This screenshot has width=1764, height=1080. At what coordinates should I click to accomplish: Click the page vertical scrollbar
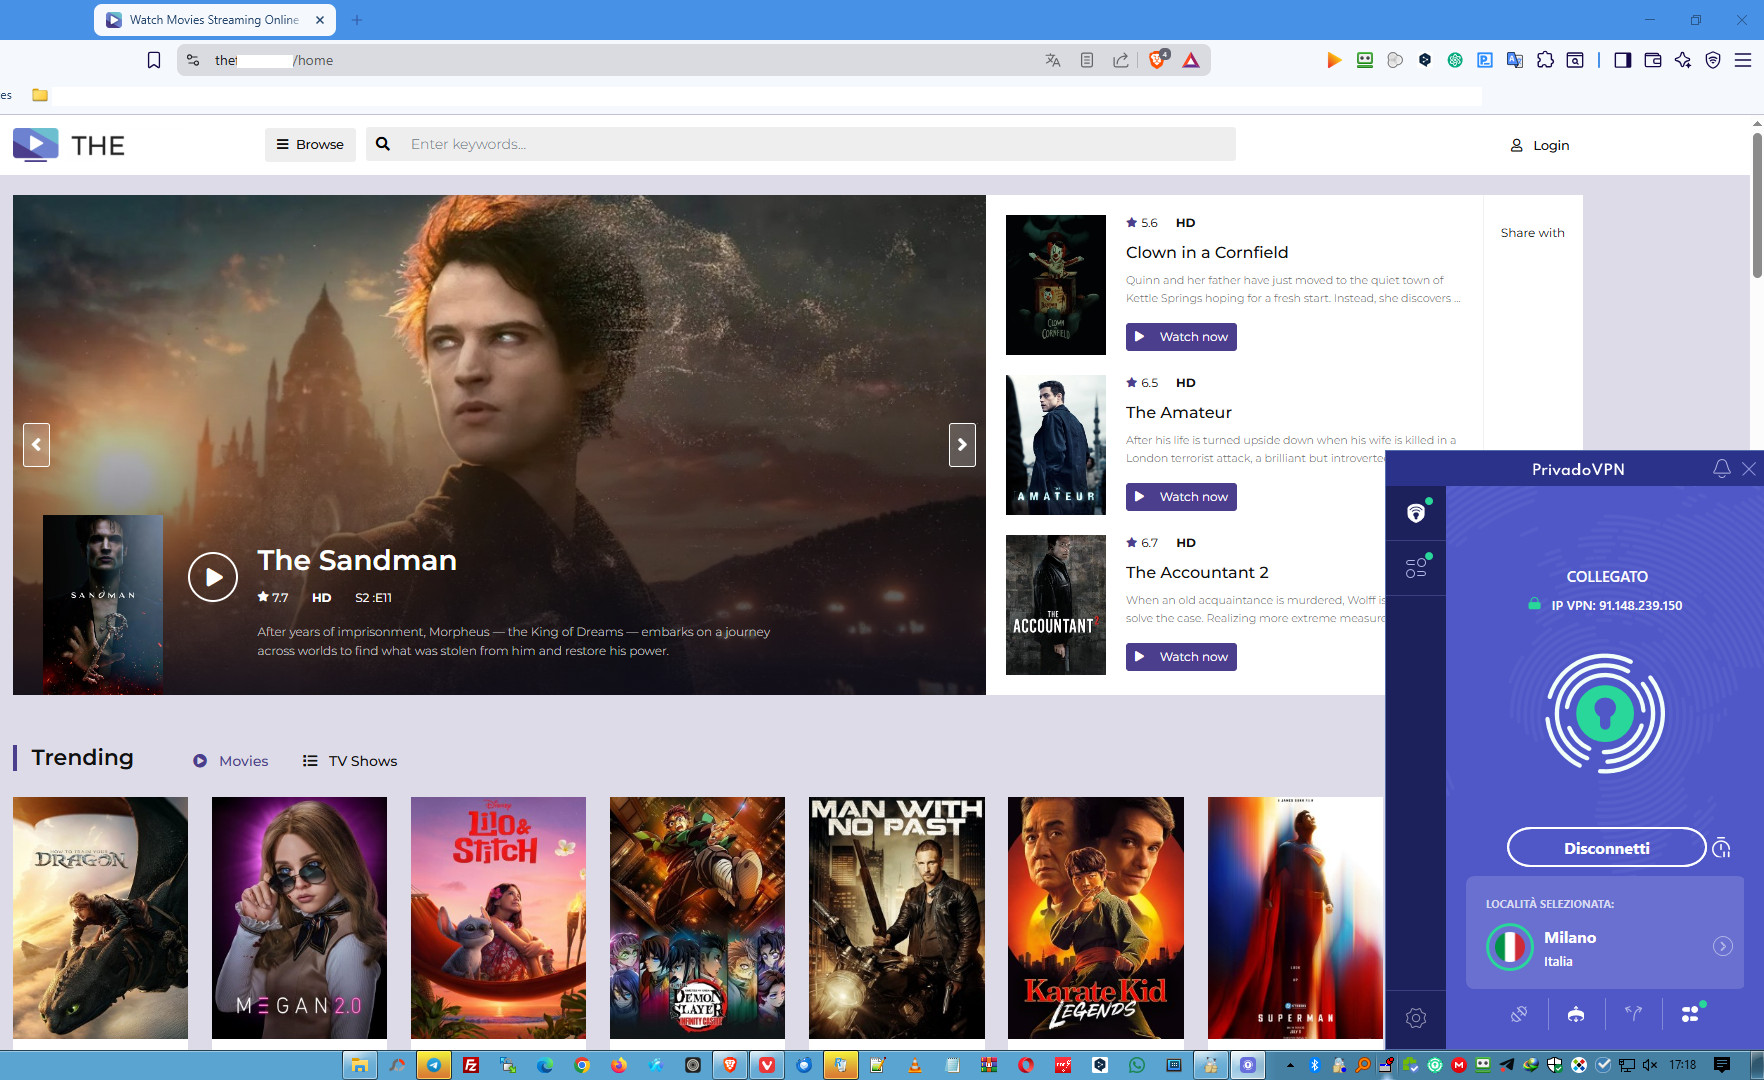(x=1757, y=207)
